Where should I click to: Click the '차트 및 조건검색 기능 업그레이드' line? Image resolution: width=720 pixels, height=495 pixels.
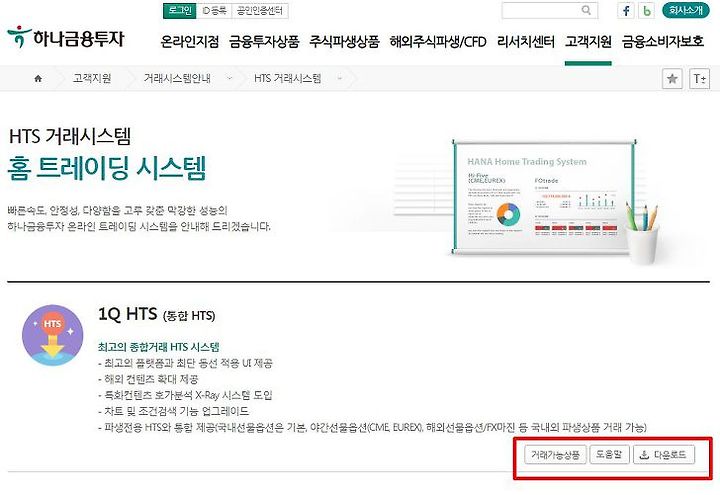tap(174, 411)
